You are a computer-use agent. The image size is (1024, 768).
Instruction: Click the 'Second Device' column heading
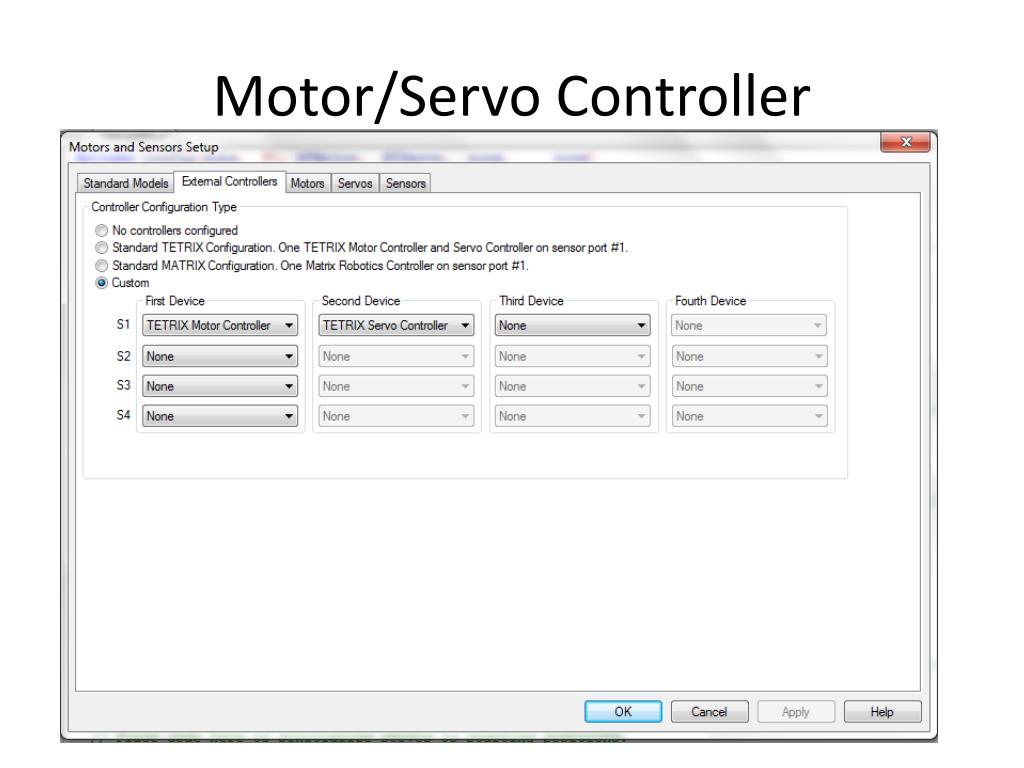[x=360, y=301]
